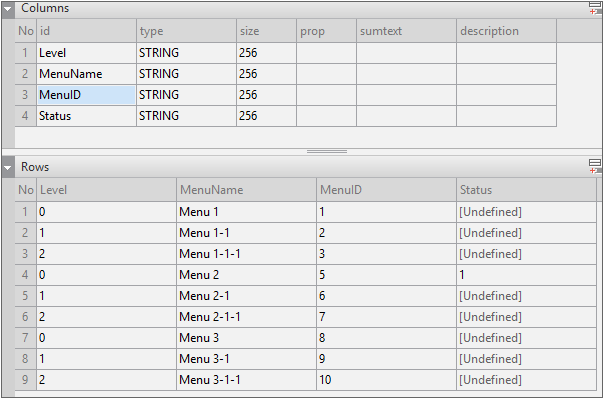The width and height of the screenshot is (603, 398).
Task: Select the MenuID column id cell
Action: 87,95
